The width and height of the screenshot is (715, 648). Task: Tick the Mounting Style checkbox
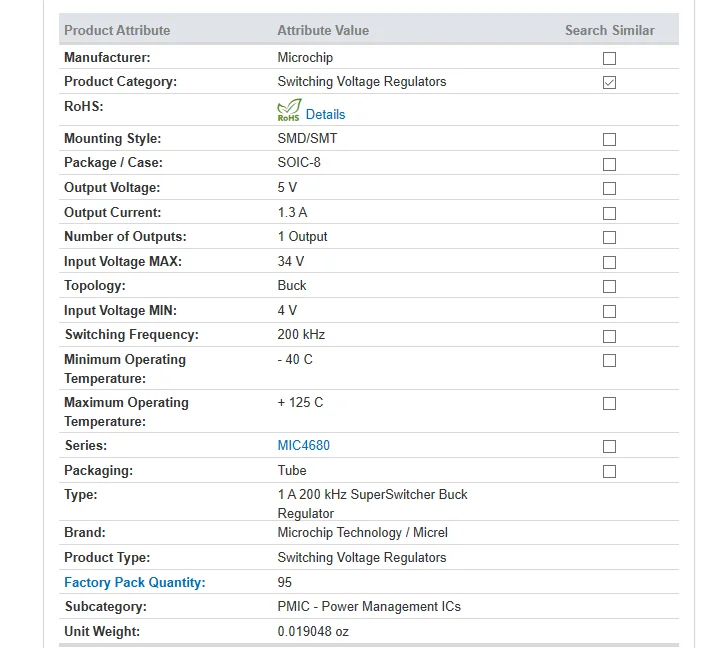pos(609,140)
